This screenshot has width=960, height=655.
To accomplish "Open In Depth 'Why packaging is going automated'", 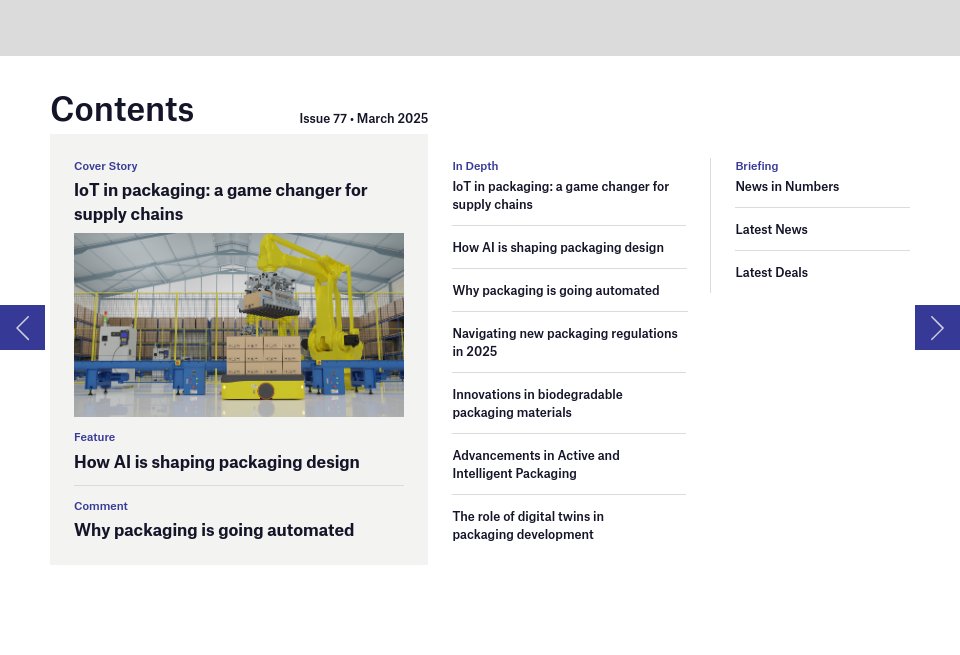I will click(555, 290).
